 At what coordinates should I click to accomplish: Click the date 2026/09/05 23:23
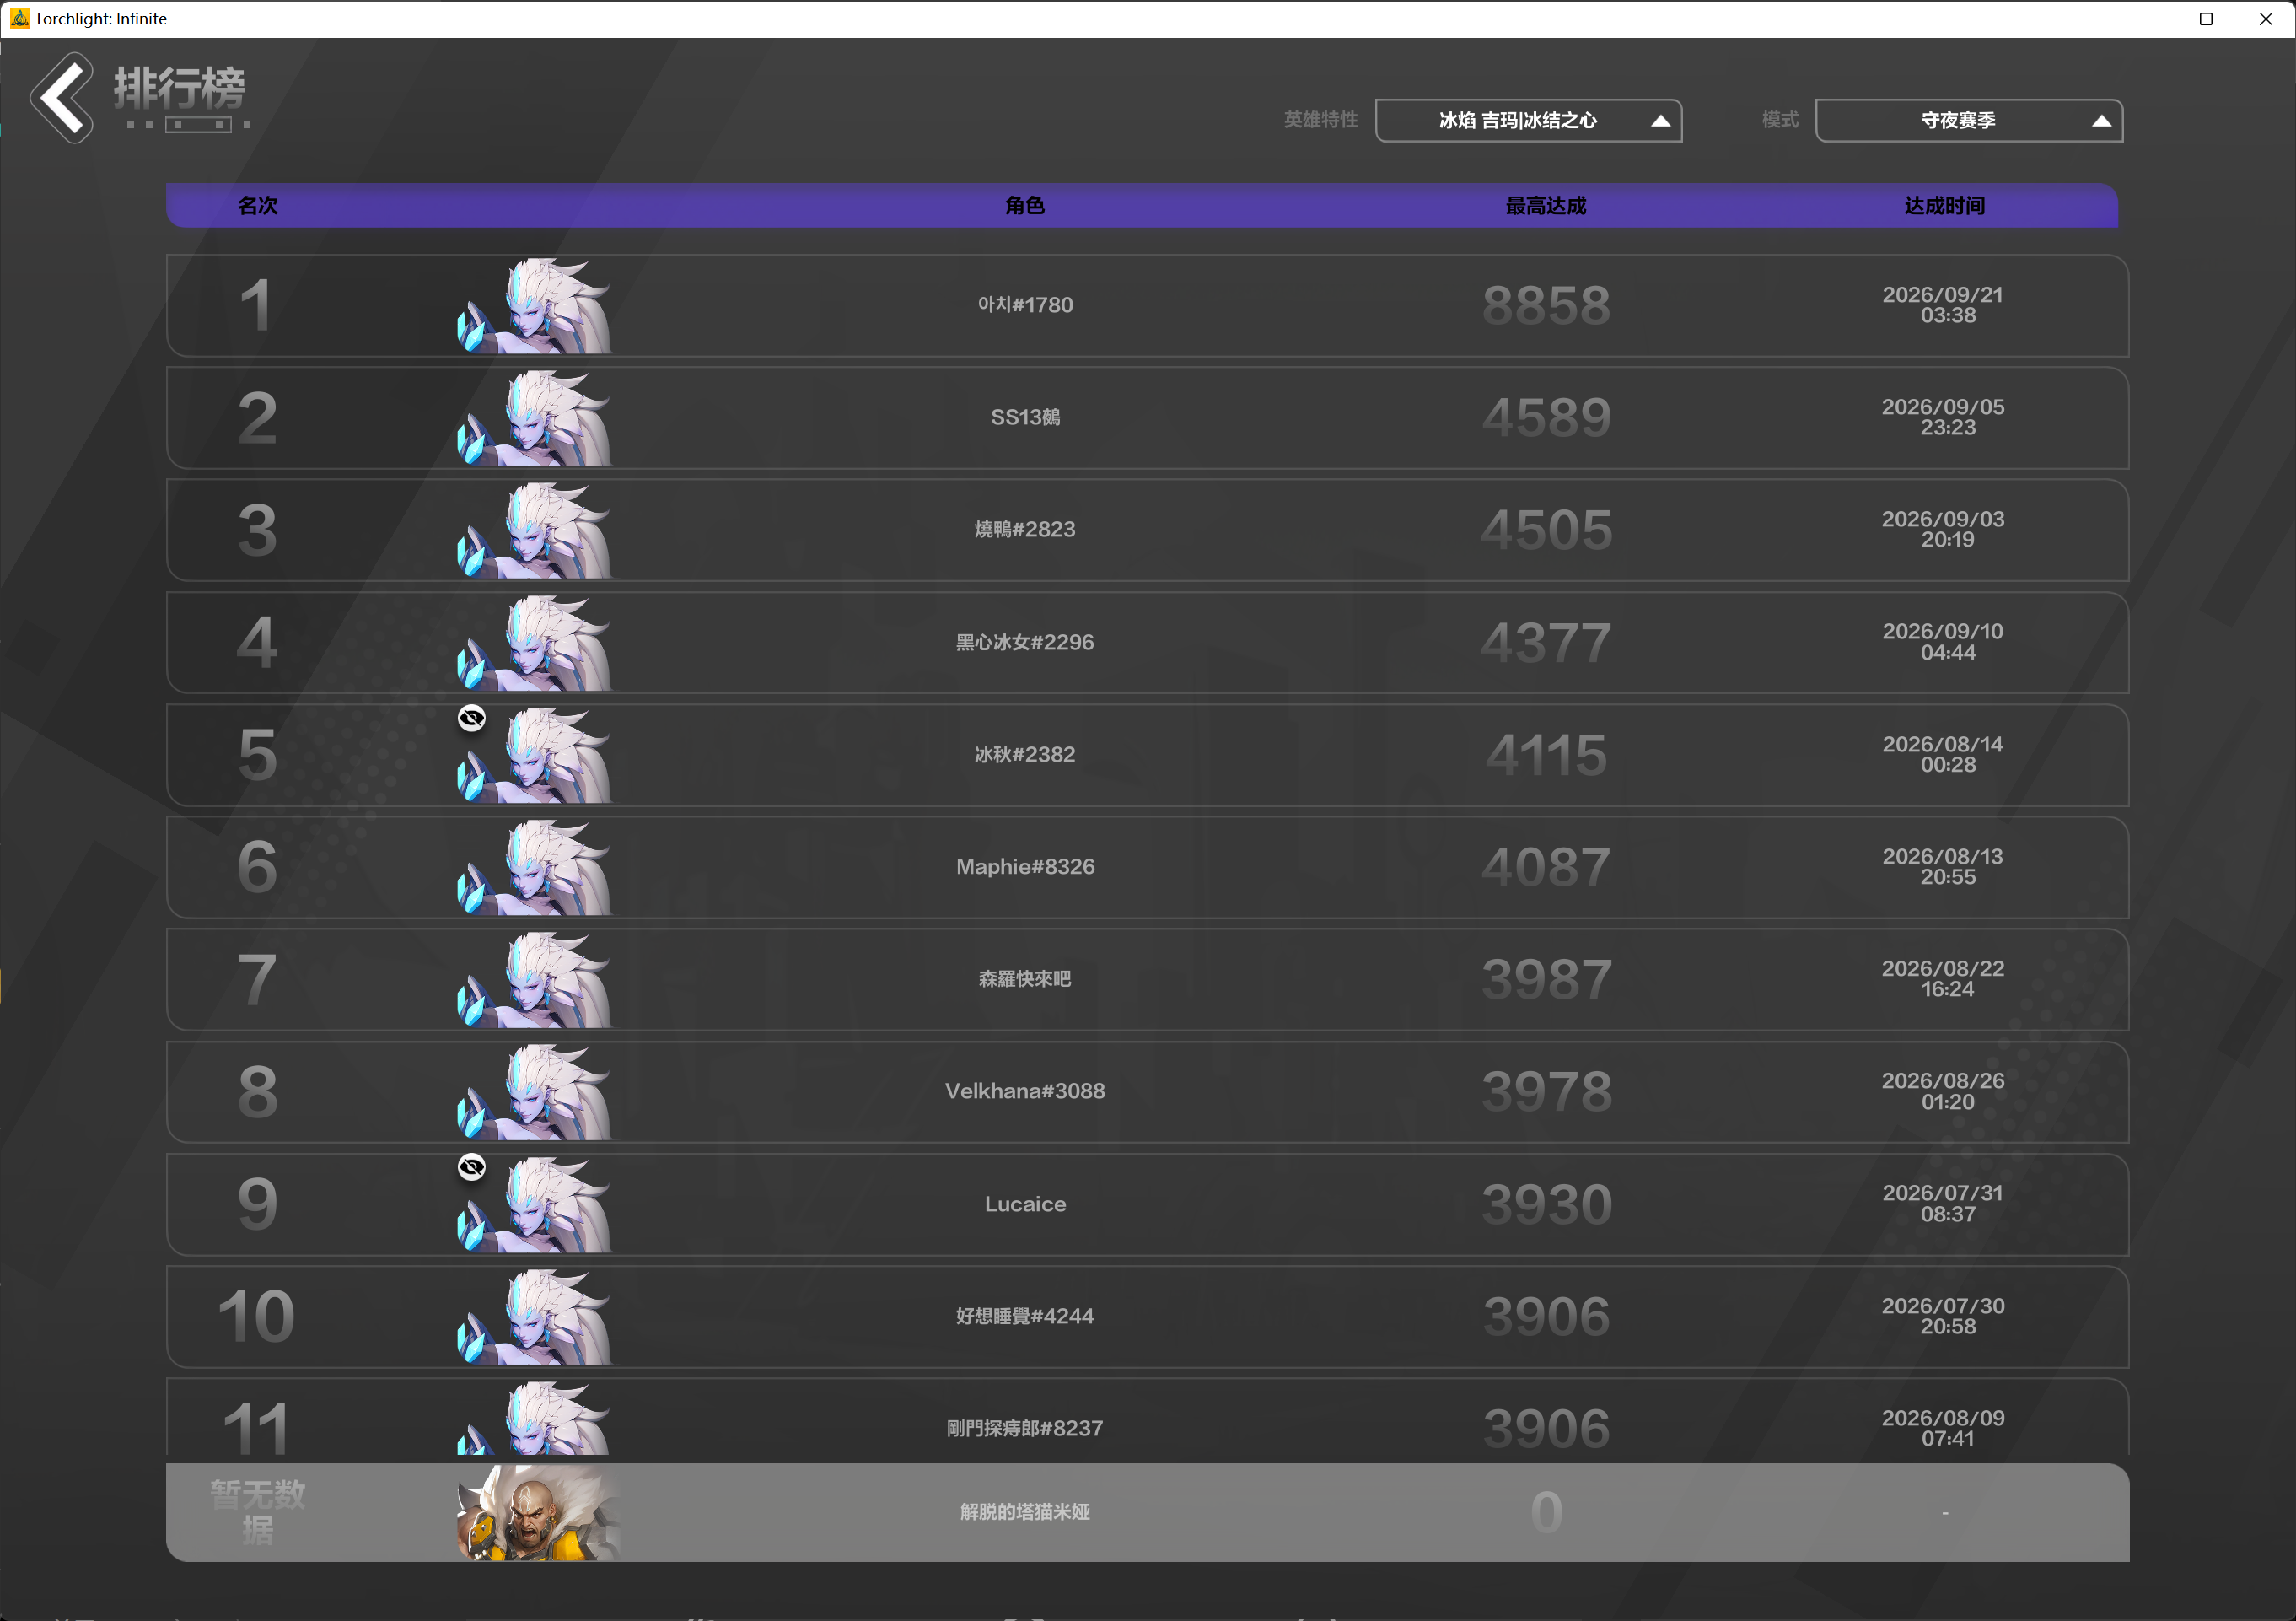pyautogui.click(x=1944, y=417)
